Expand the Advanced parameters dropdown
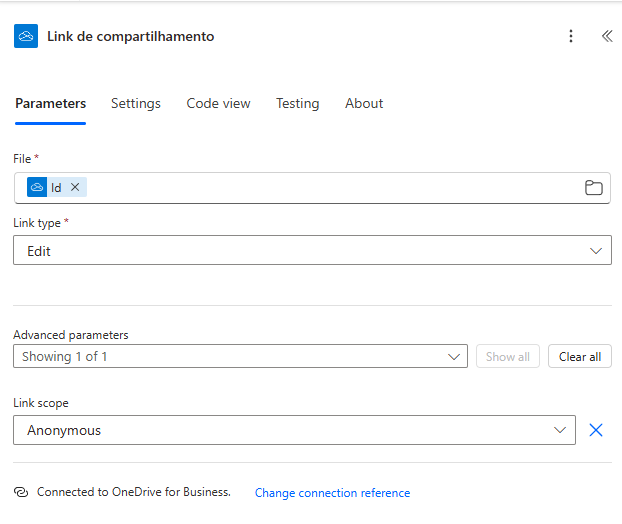The width and height of the screenshot is (622, 524). click(240, 356)
